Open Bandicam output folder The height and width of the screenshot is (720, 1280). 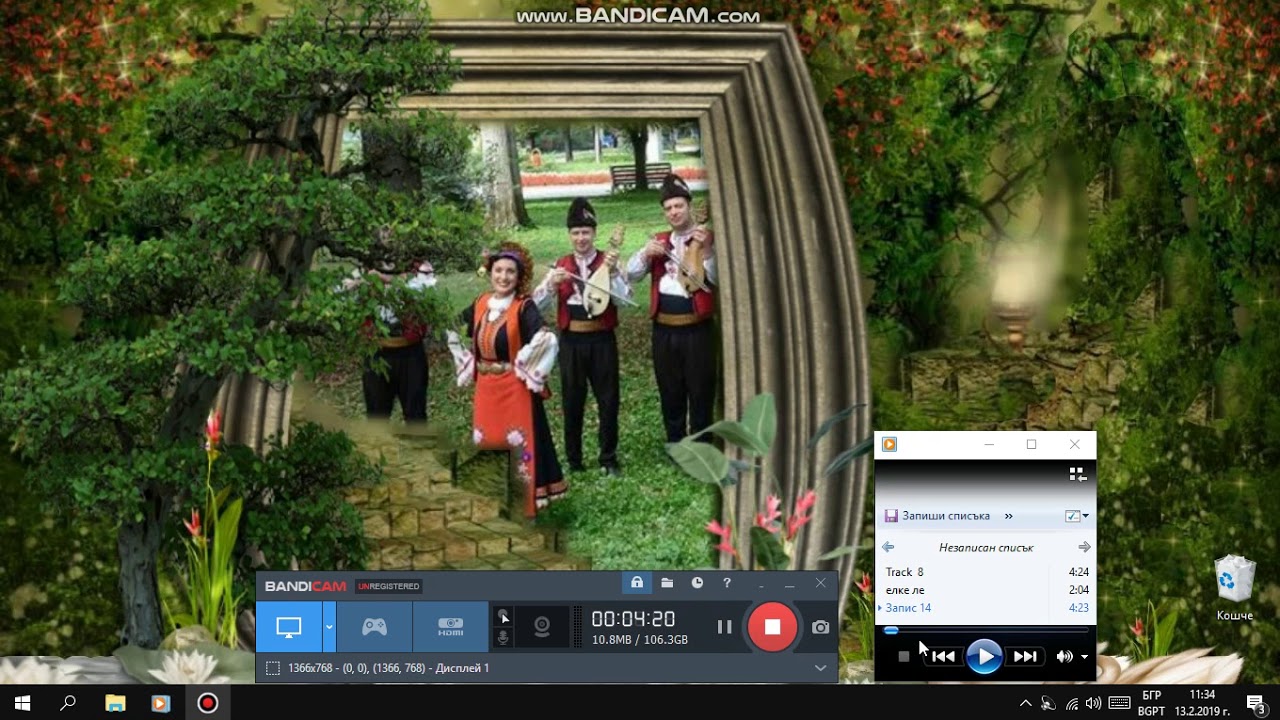coord(667,583)
